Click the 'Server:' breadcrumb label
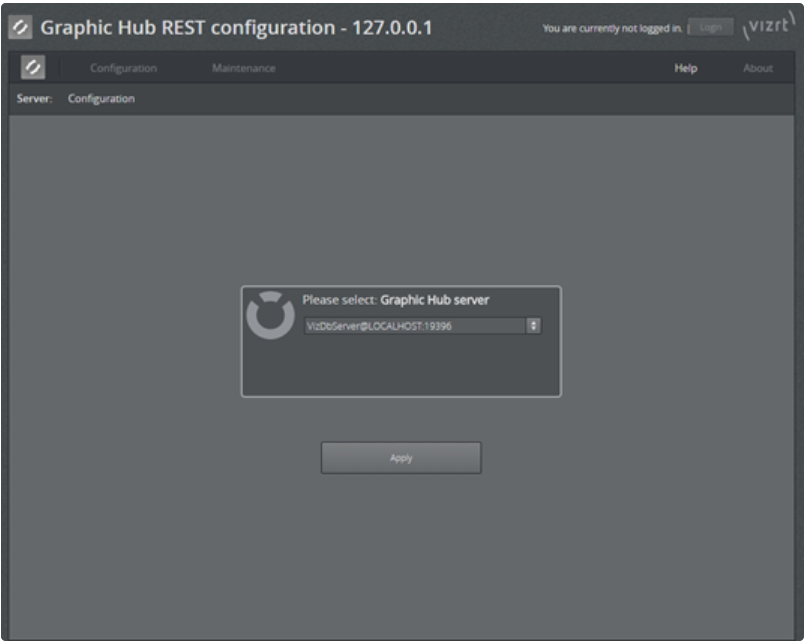Screen dimensions: 807x643 (34, 98)
